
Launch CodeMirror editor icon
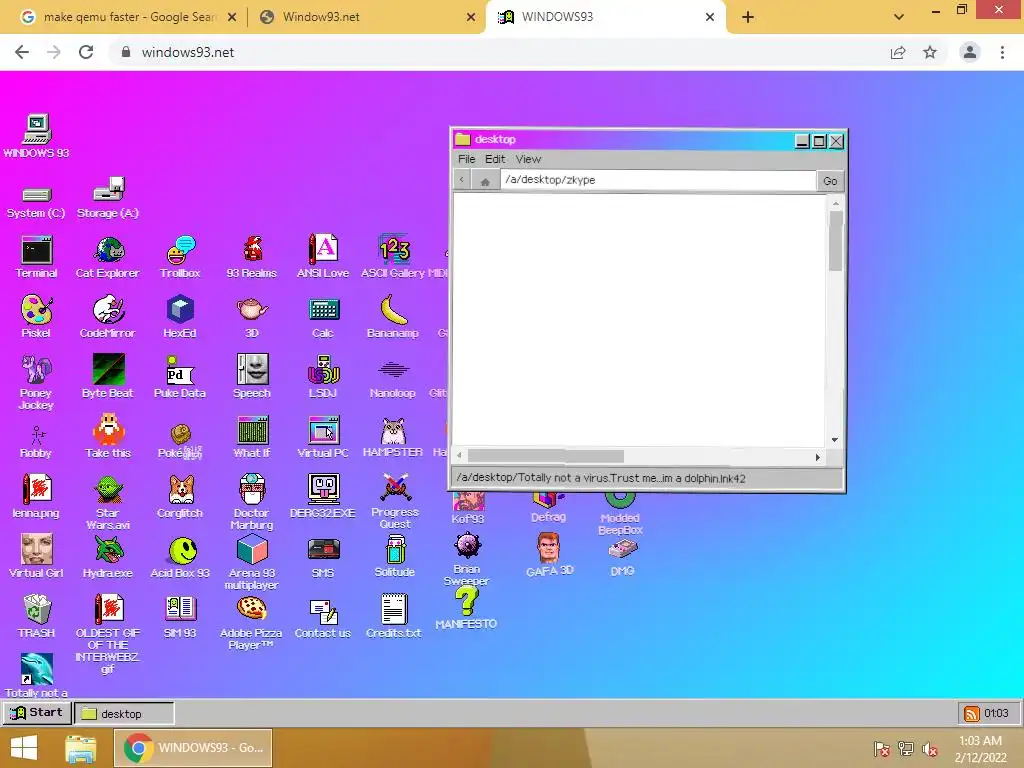pyautogui.click(x=108, y=316)
